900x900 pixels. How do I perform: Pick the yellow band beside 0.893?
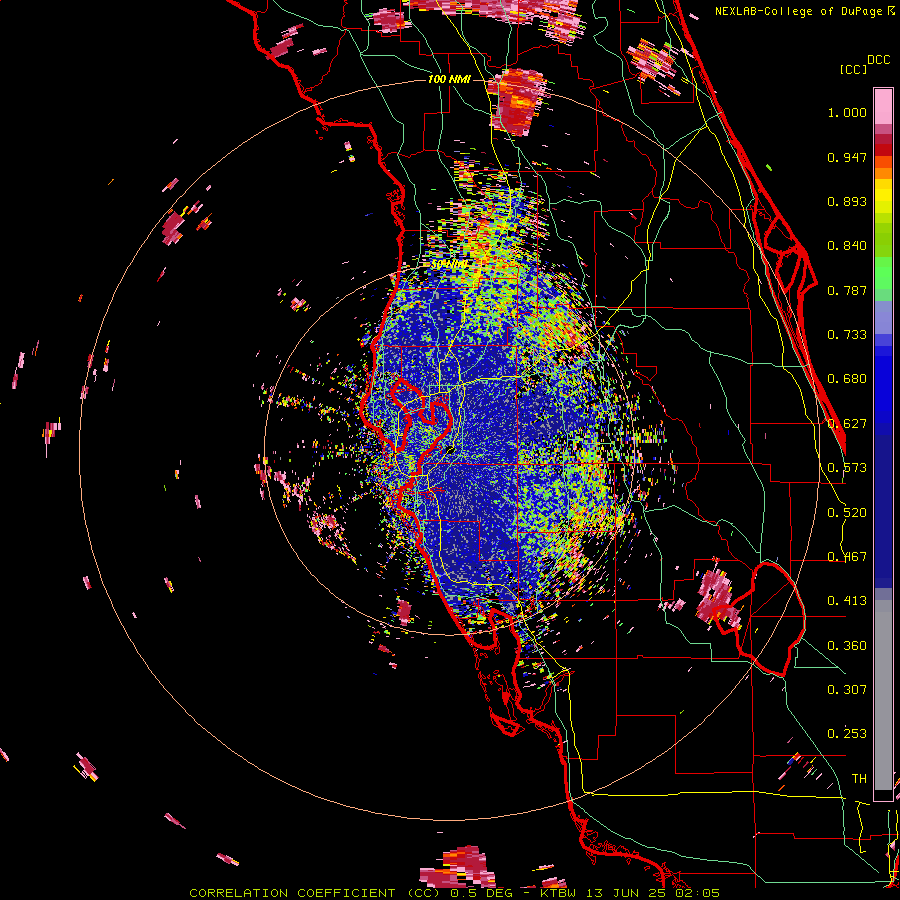883,201
